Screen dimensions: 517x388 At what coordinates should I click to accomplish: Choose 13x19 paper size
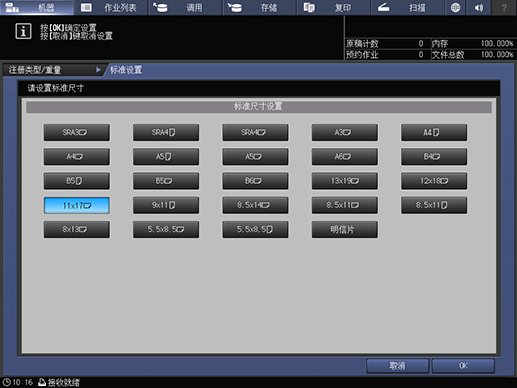[345, 181]
